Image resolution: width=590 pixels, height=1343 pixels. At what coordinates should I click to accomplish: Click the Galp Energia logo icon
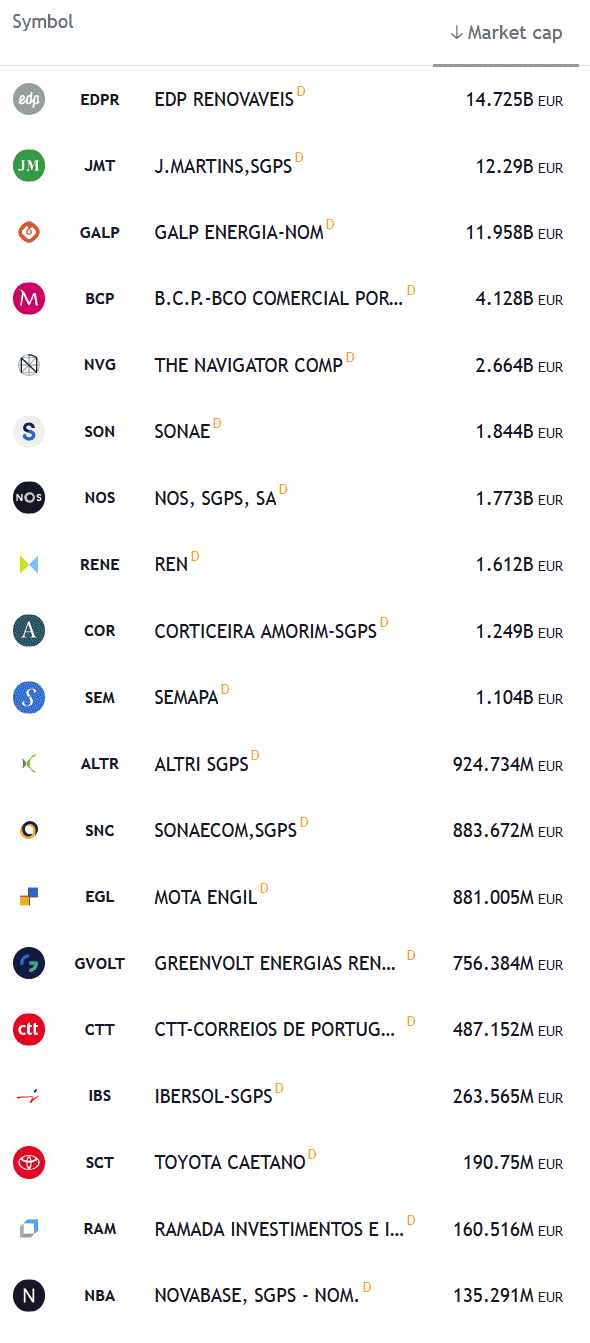[x=28, y=232]
